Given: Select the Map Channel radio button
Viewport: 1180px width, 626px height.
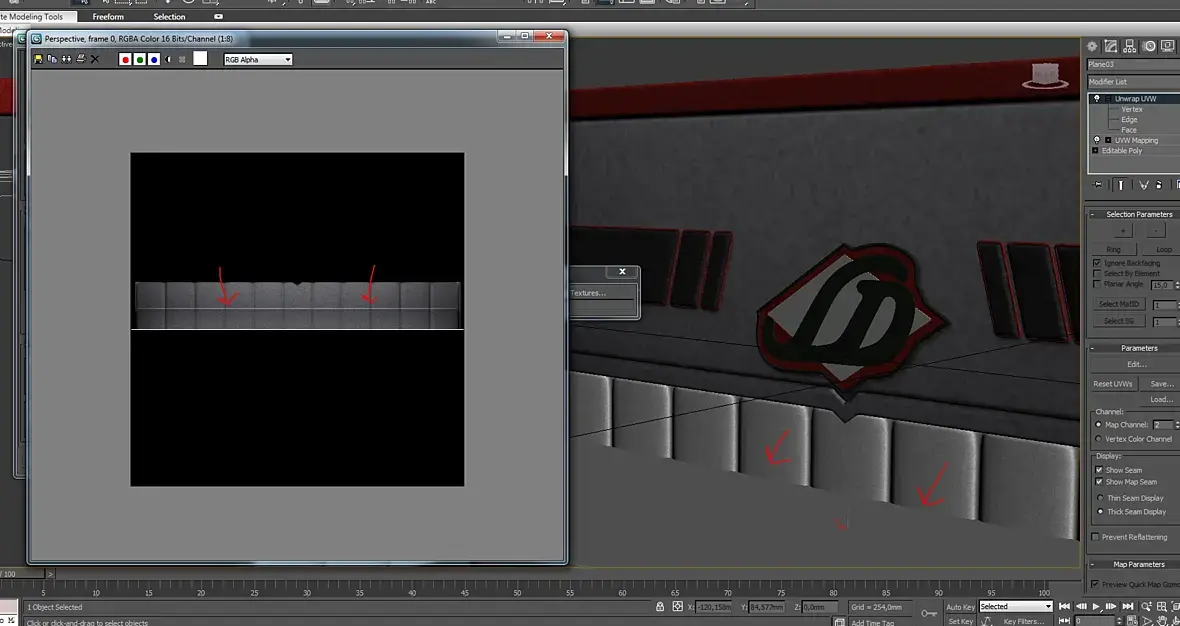Looking at the screenshot, I should pos(1099,425).
